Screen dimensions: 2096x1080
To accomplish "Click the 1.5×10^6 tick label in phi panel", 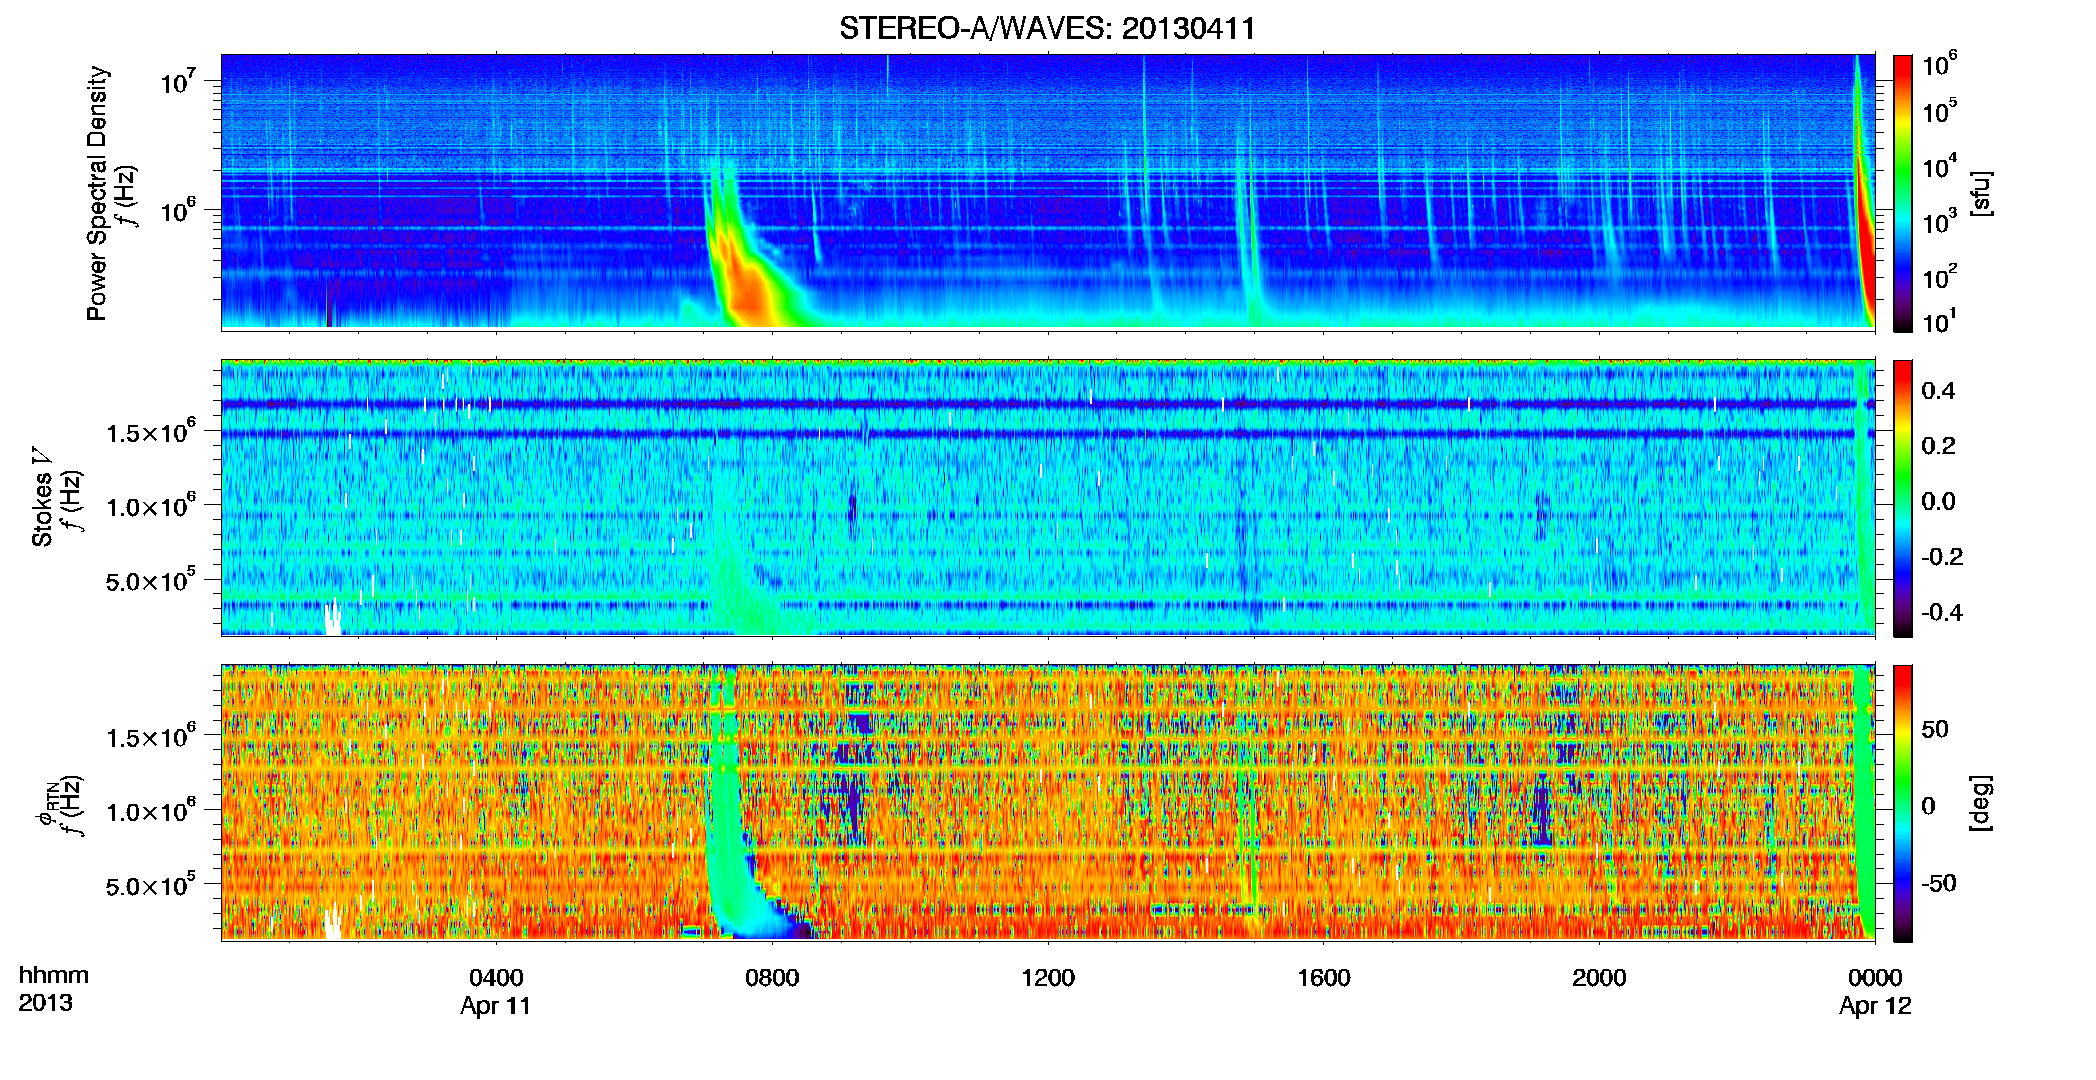I will 150,737.
